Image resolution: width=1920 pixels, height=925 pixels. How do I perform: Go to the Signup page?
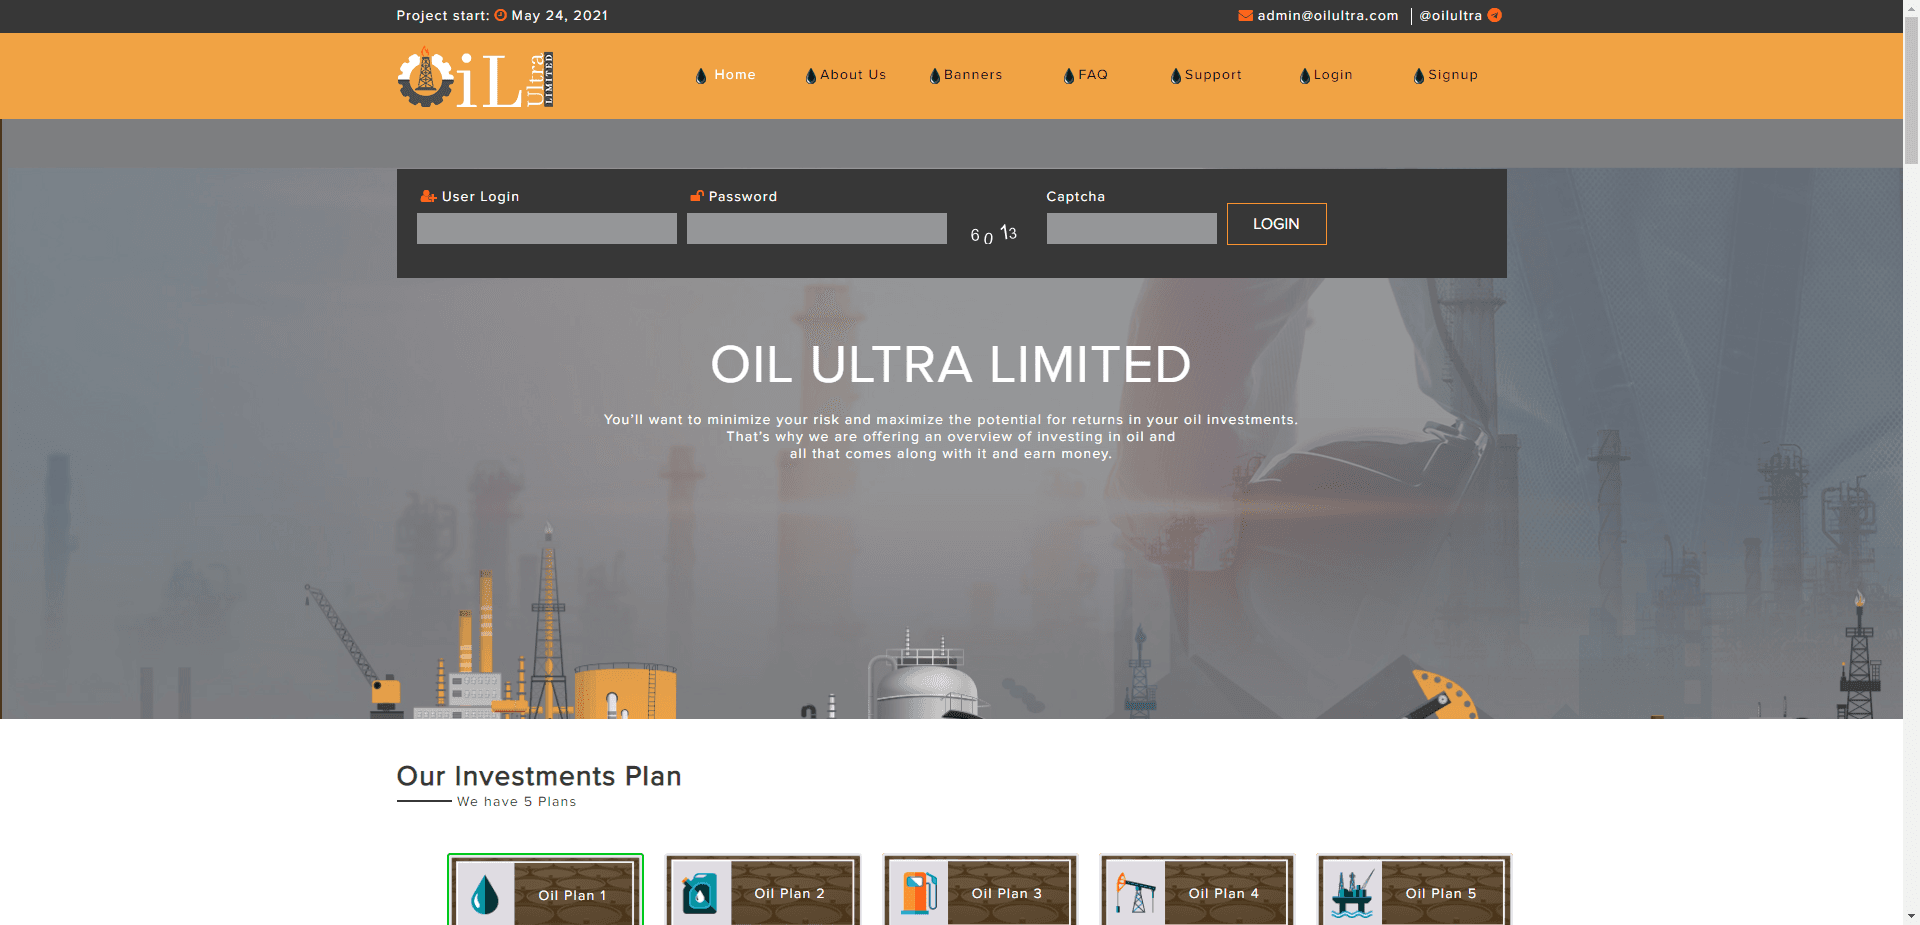point(1452,75)
